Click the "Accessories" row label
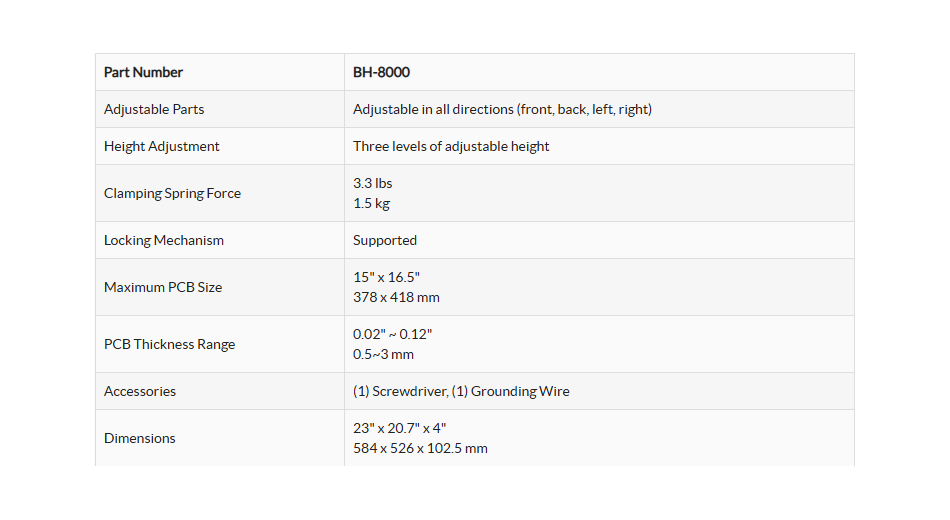 click(140, 391)
